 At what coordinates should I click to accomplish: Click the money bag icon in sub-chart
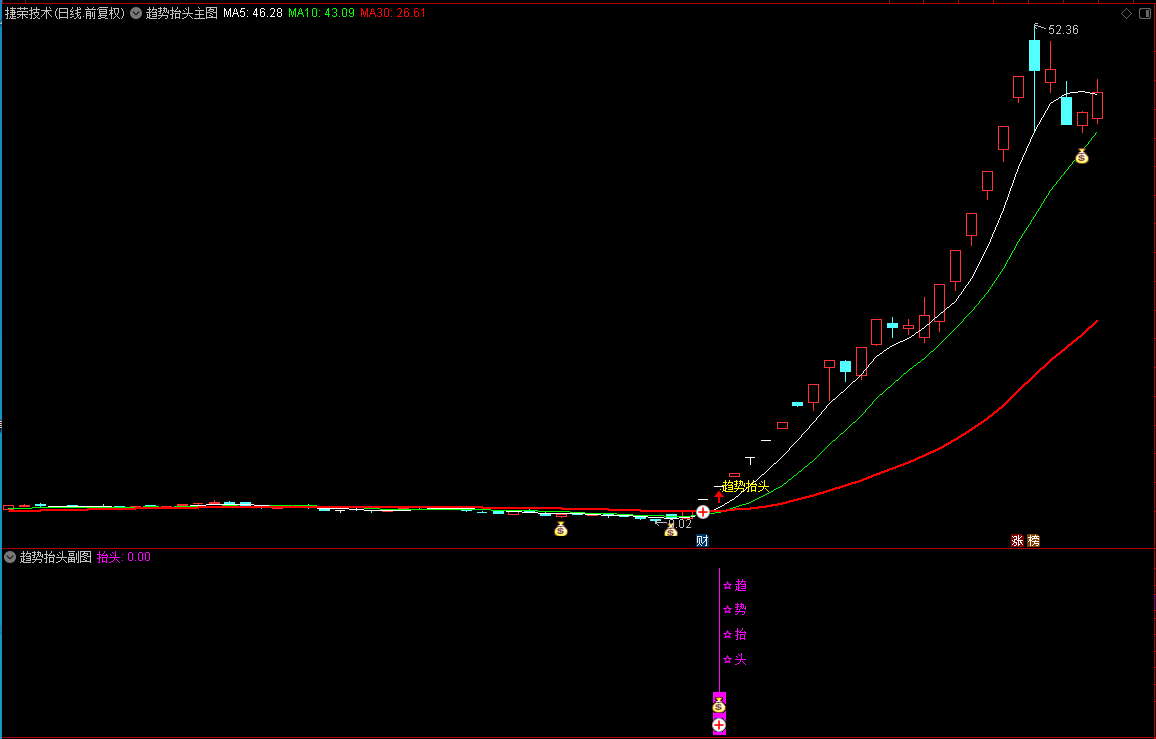719,705
